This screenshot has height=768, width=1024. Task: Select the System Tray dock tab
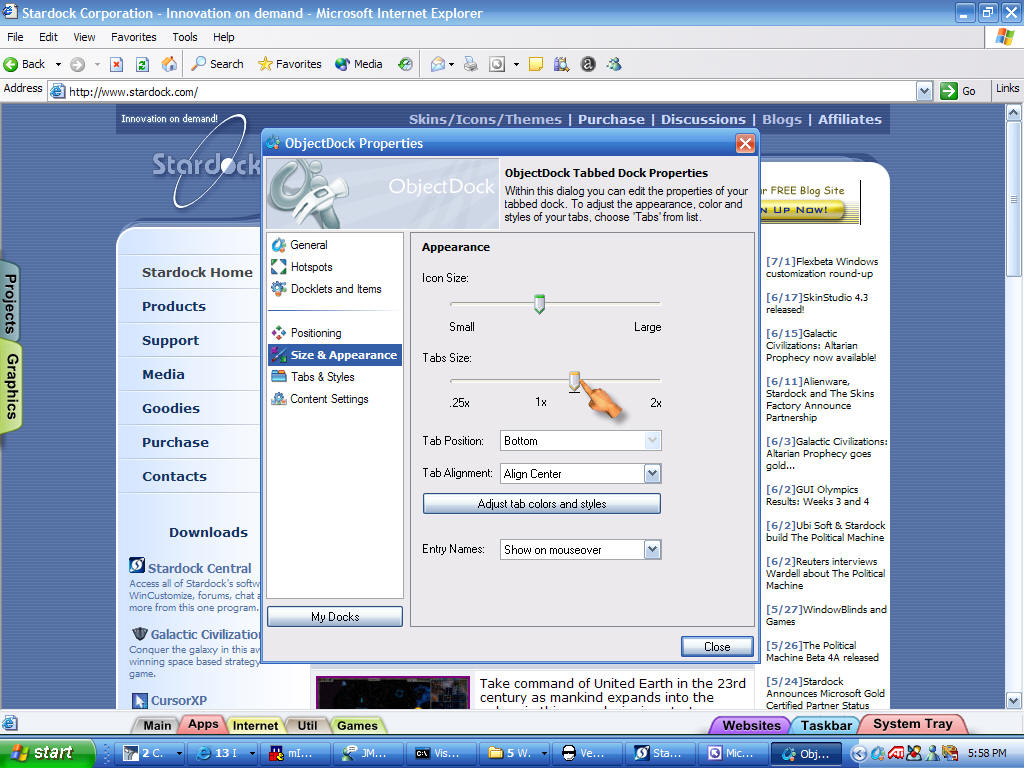click(x=912, y=724)
